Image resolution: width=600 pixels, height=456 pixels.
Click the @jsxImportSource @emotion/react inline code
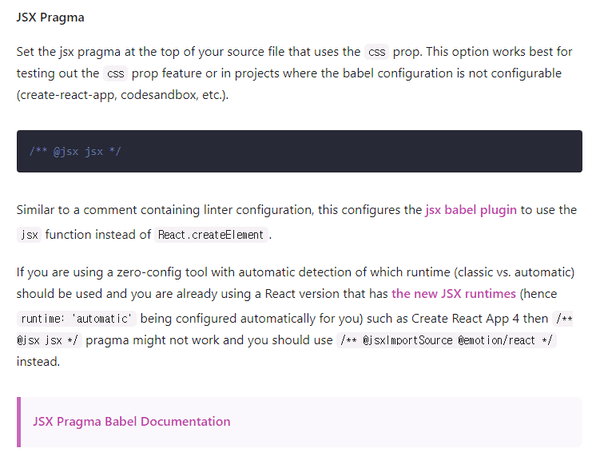(x=446, y=341)
